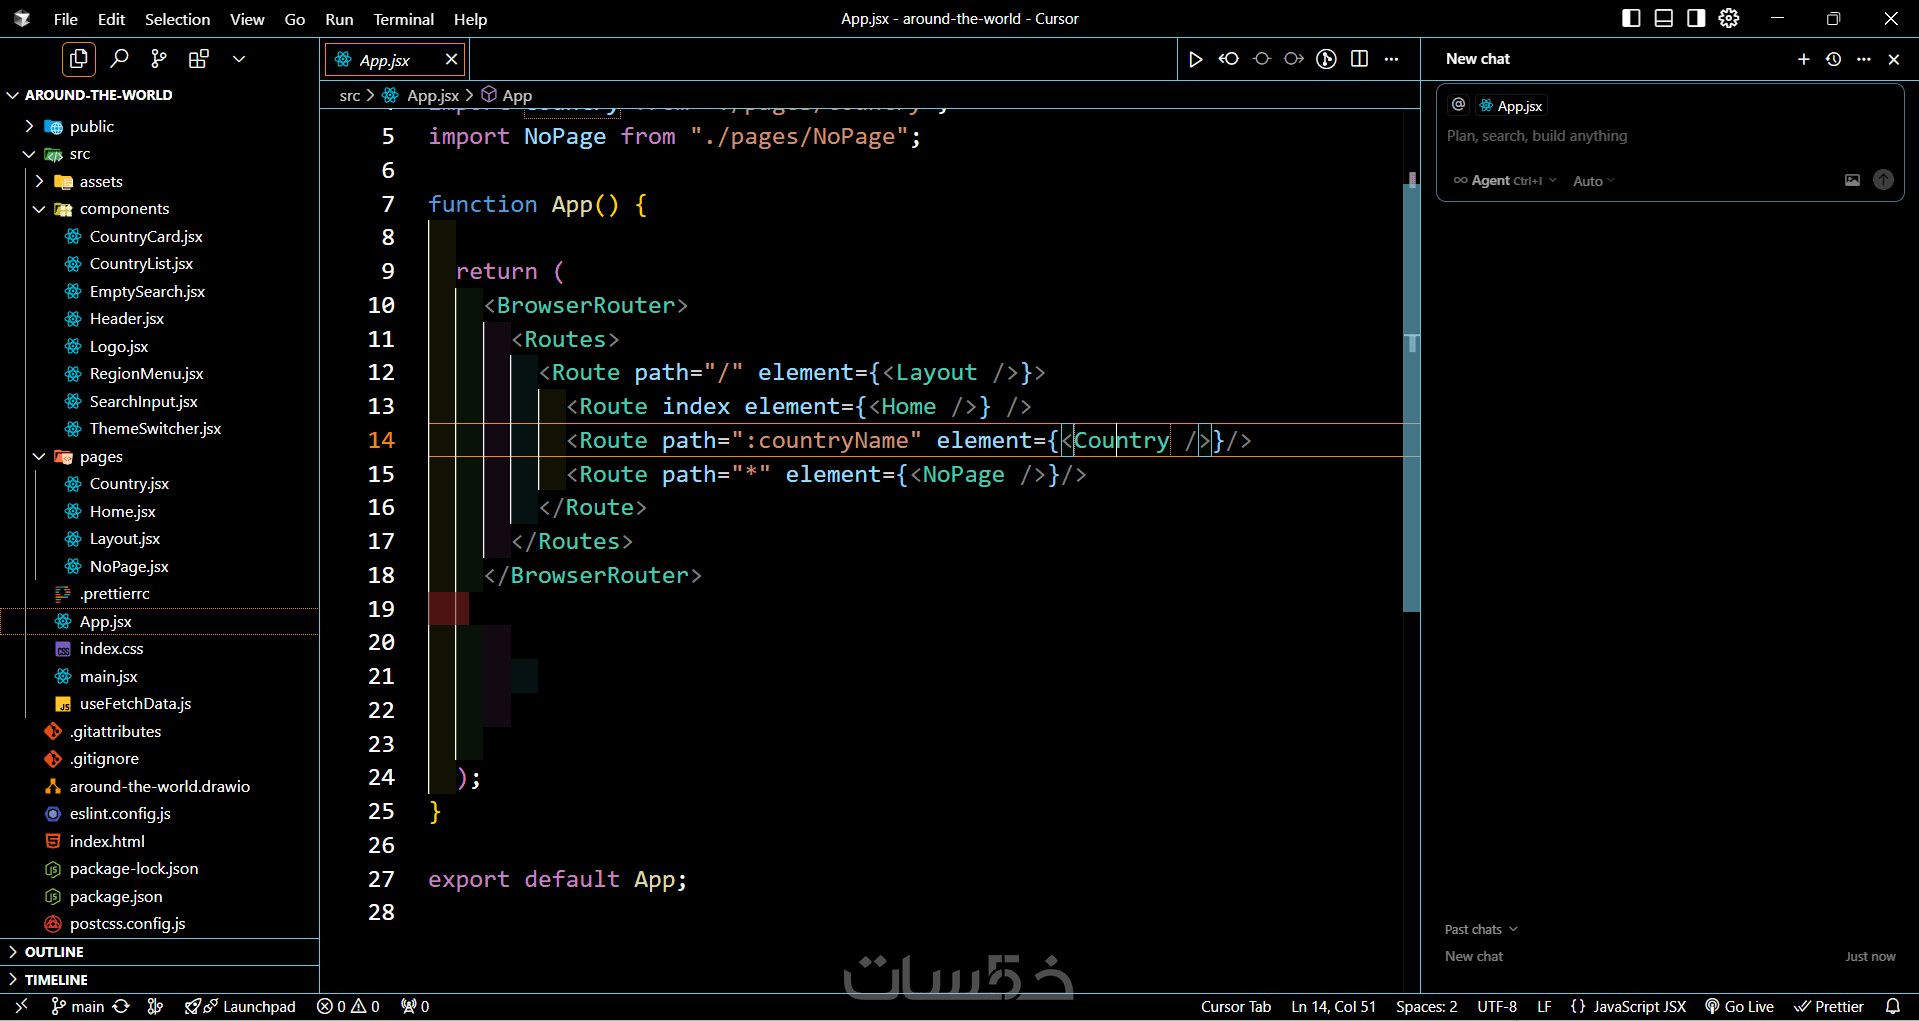Open the Search view icon
The width and height of the screenshot is (1919, 1021).
pyautogui.click(x=119, y=59)
